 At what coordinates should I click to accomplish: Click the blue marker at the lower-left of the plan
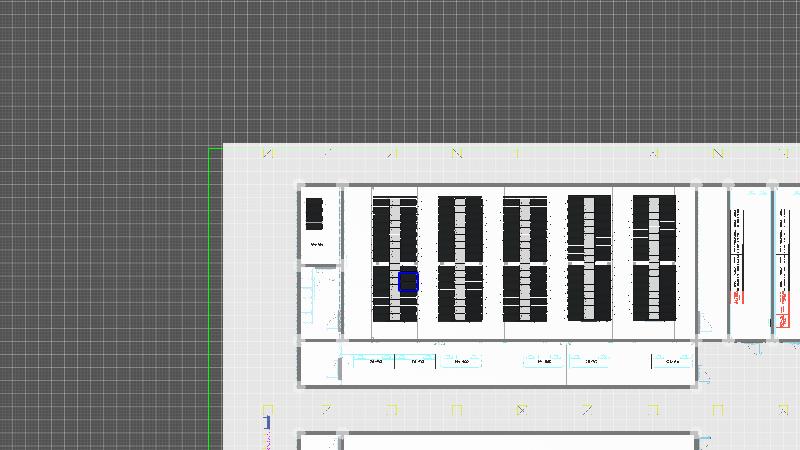[267, 423]
